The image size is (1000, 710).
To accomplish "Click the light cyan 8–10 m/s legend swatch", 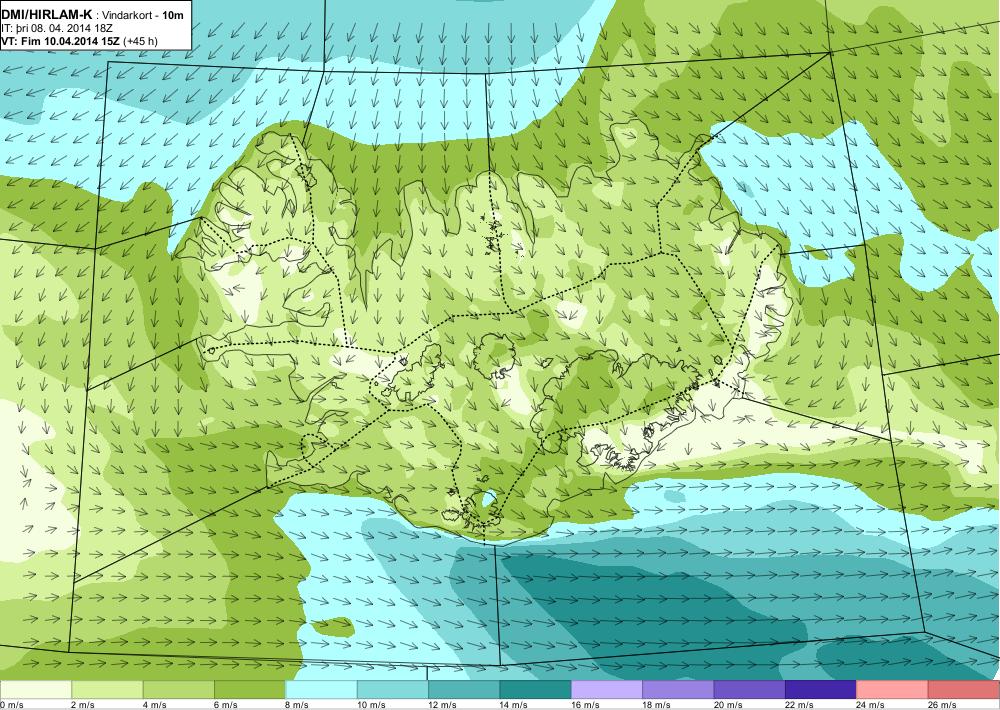I will coord(321,690).
